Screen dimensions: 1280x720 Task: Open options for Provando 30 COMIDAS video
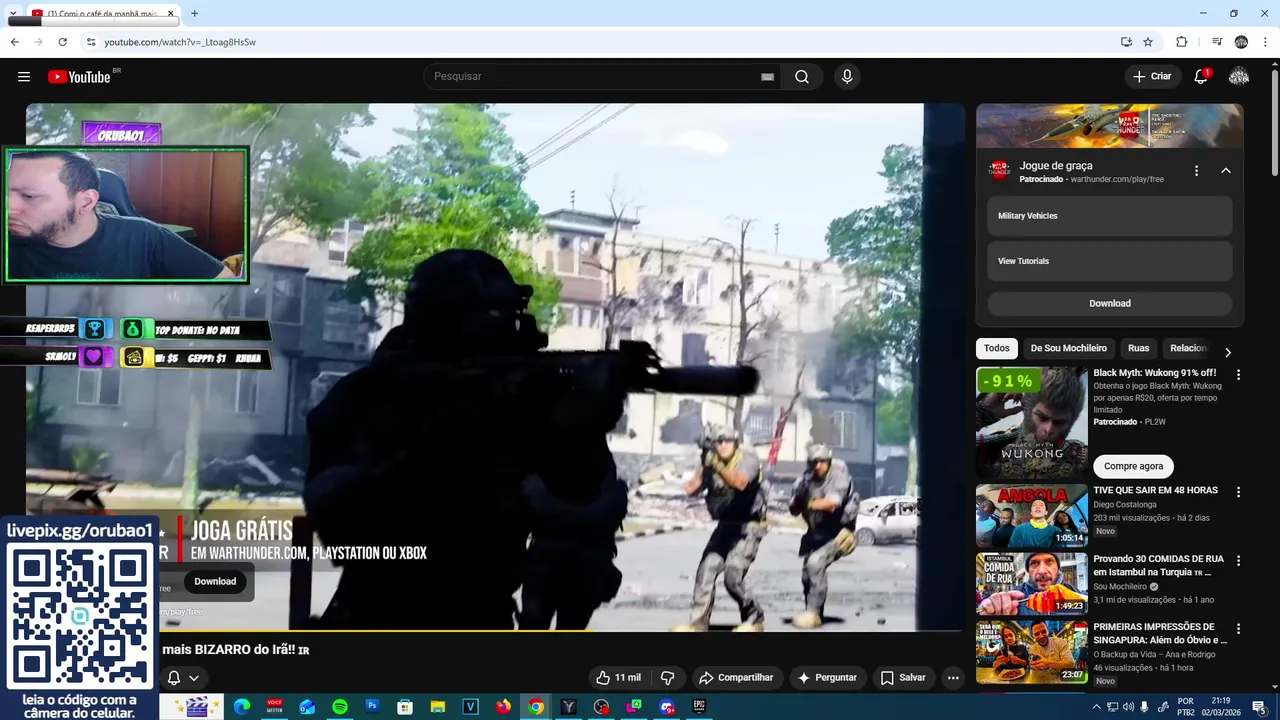click(1238, 561)
